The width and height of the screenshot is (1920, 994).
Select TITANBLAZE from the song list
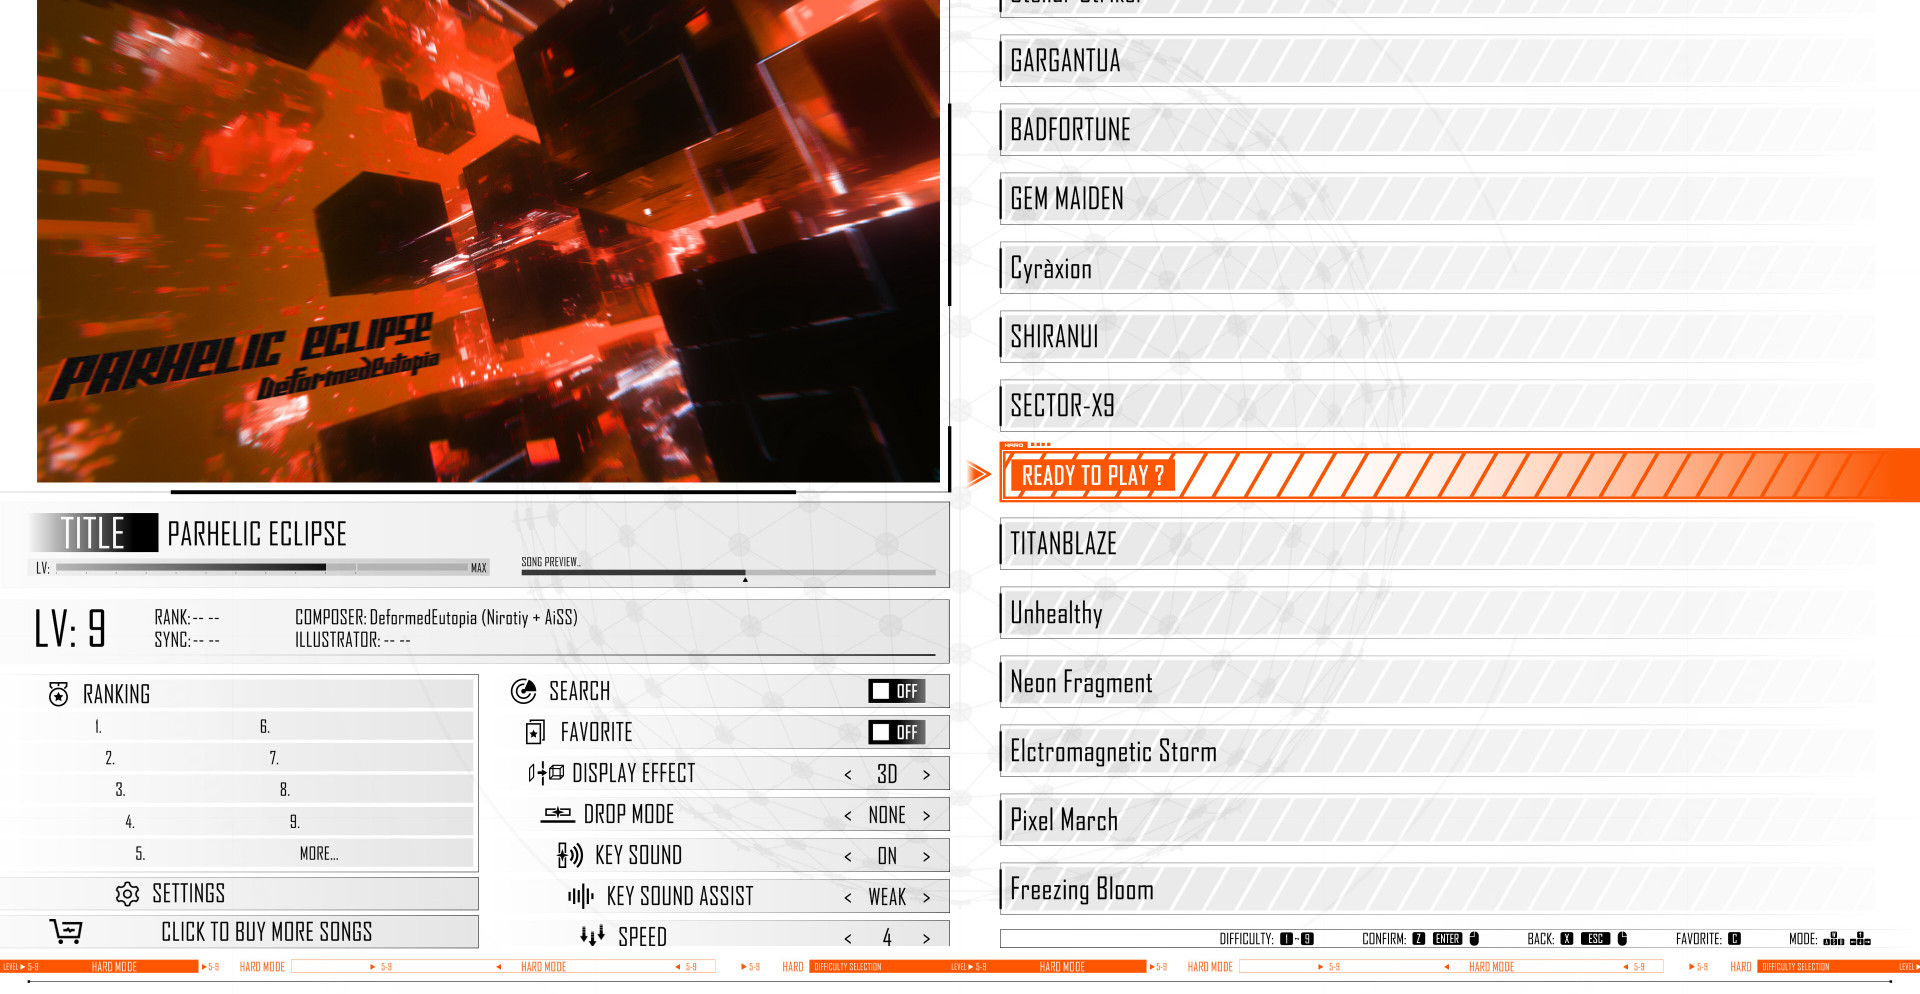pos(1064,544)
